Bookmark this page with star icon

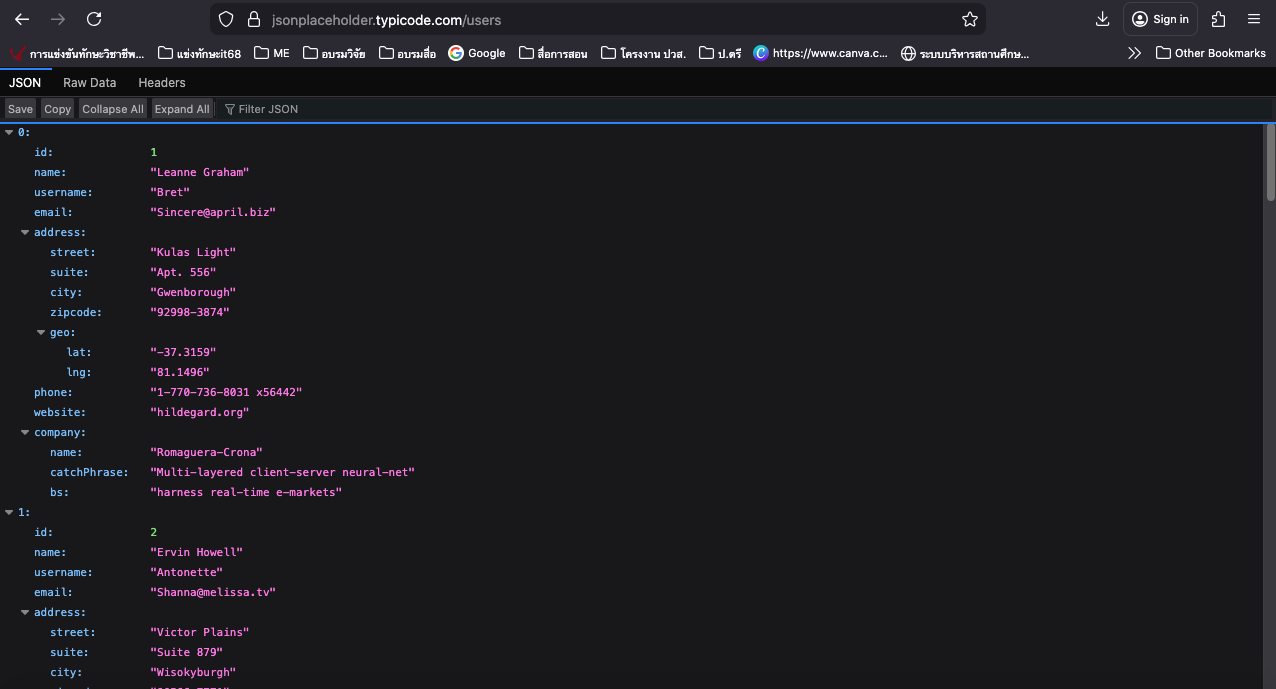pos(969,19)
